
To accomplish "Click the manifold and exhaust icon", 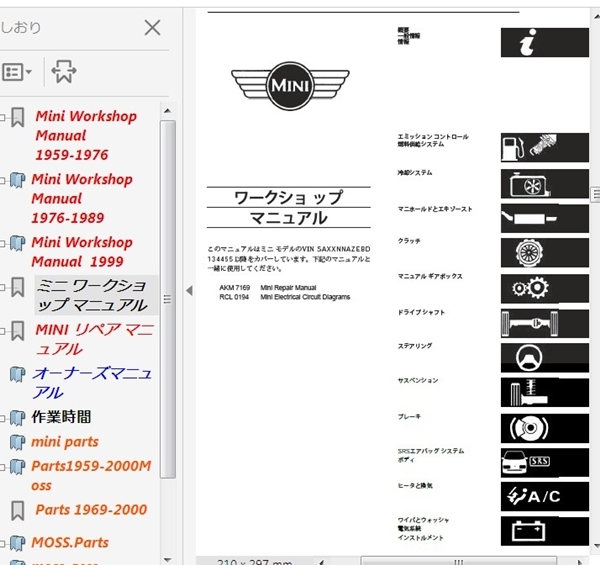I will [545, 218].
